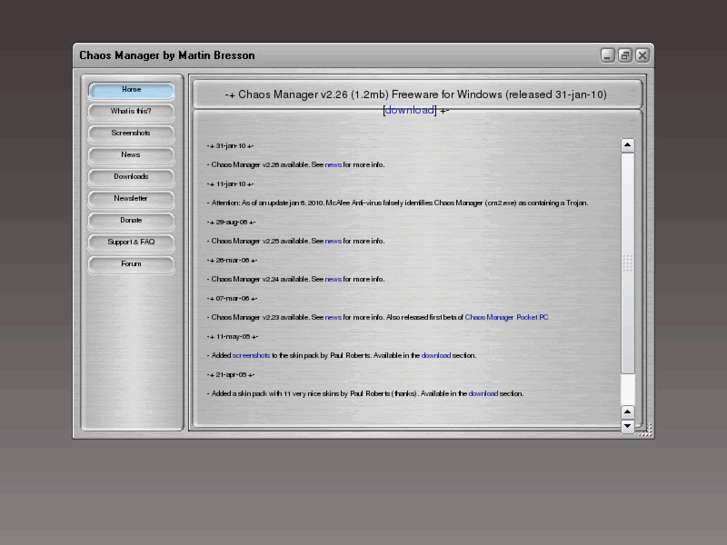Click download link in 21-apr-05 entry
This screenshot has height=545, width=727.
click(x=483, y=393)
